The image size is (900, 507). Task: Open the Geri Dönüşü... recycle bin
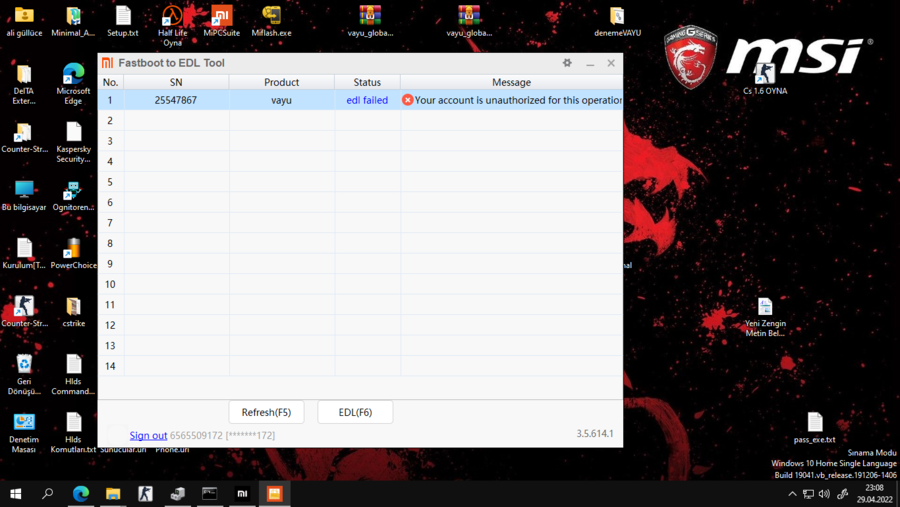click(x=24, y=374)
